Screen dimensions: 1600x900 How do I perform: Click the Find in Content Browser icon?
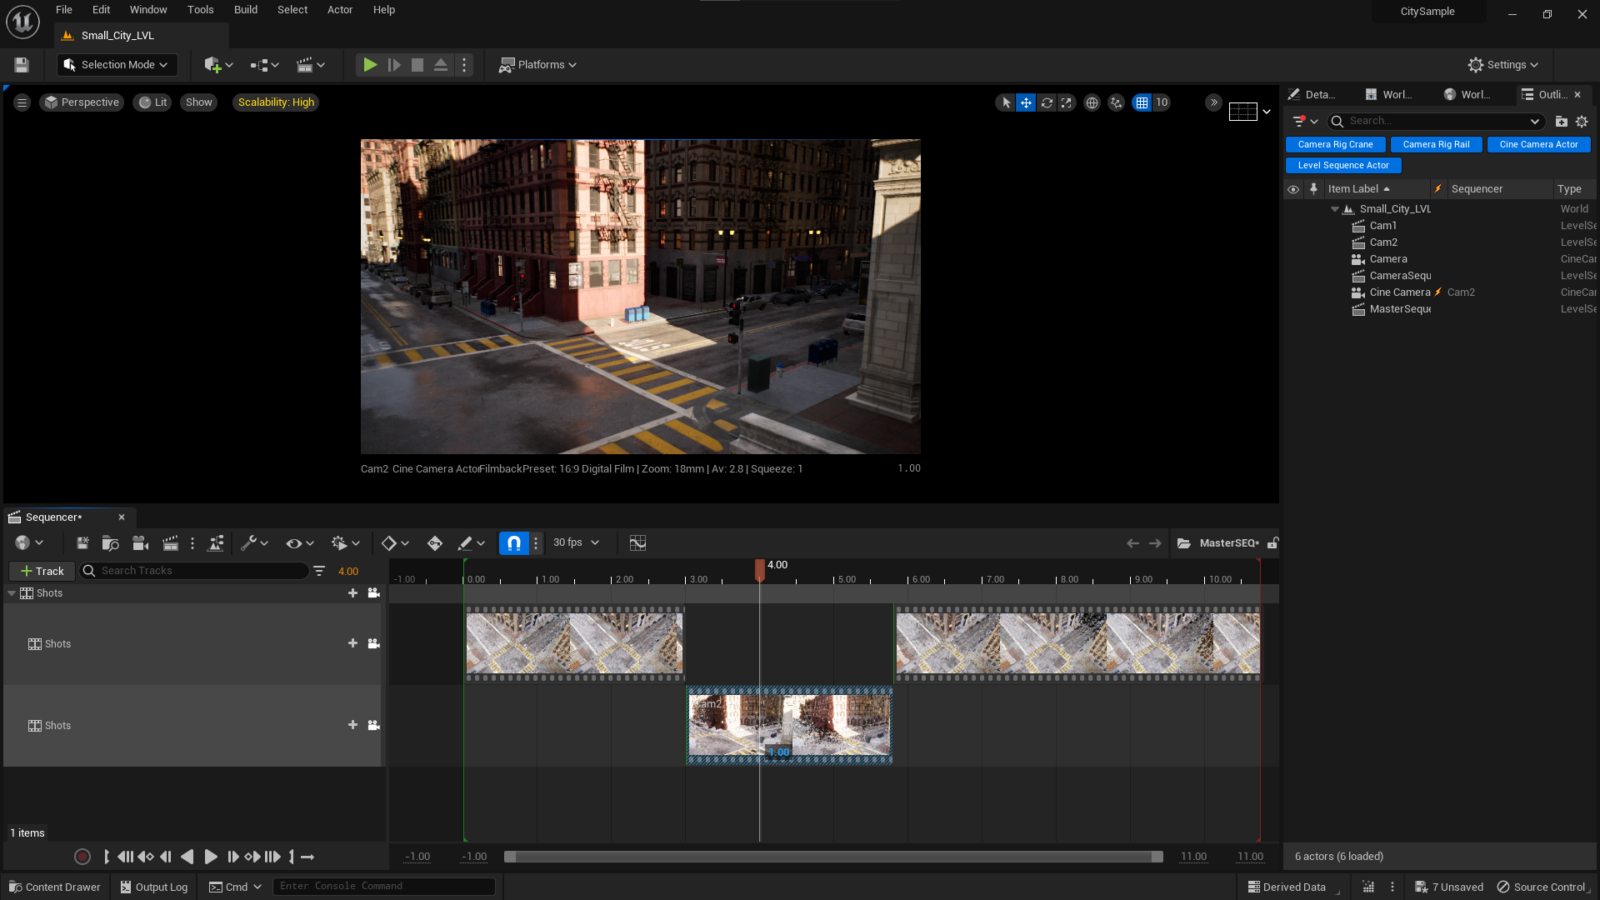[110, 542]
